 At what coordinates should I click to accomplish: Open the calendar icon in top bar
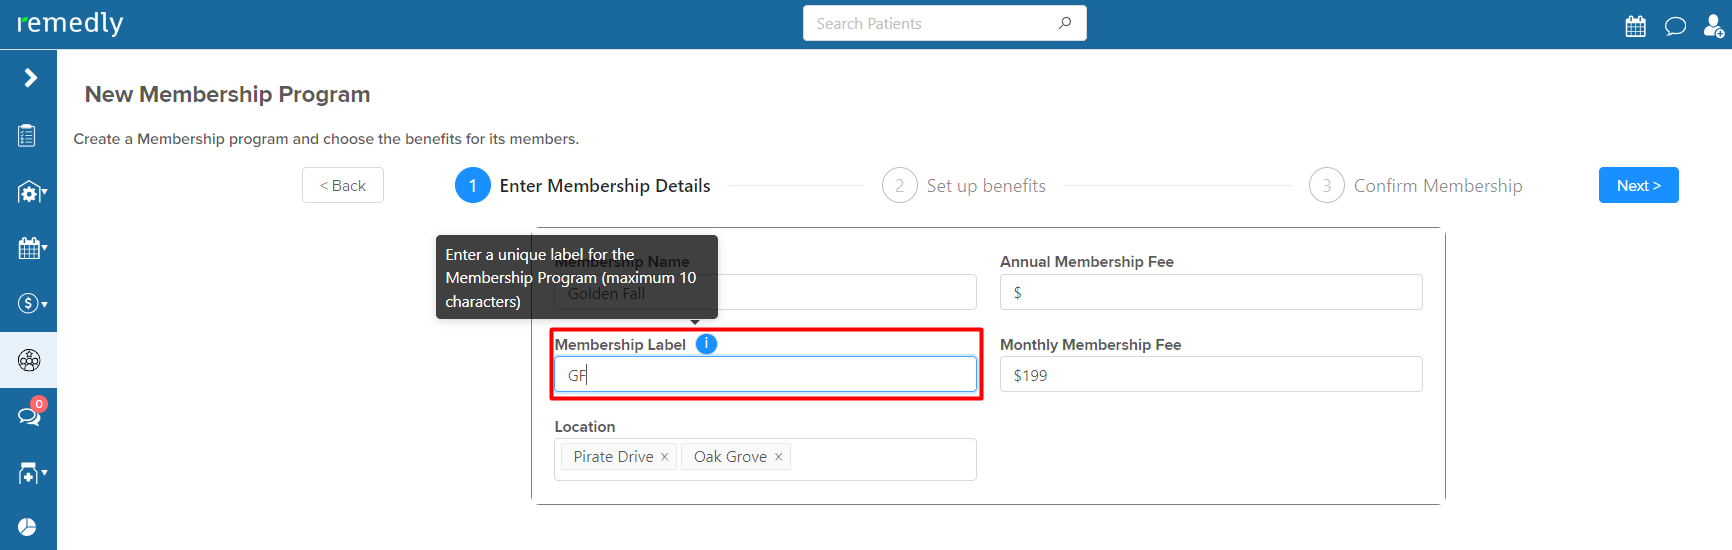click(x=1635, y=26)
